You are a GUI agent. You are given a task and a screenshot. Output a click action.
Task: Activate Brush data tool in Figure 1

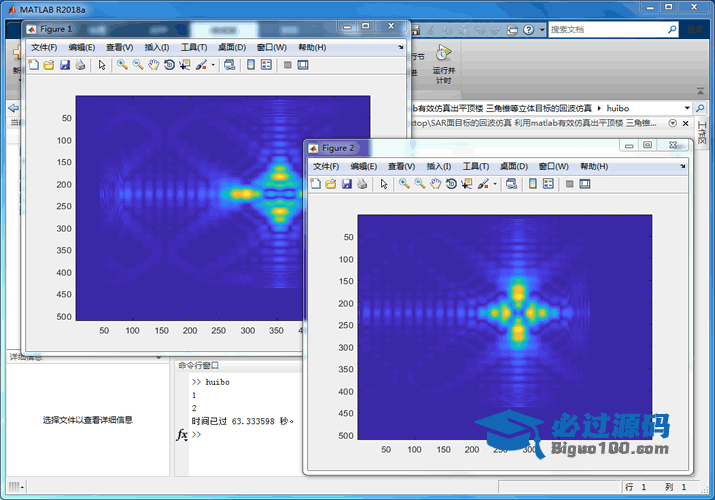(x=201, y=65)
